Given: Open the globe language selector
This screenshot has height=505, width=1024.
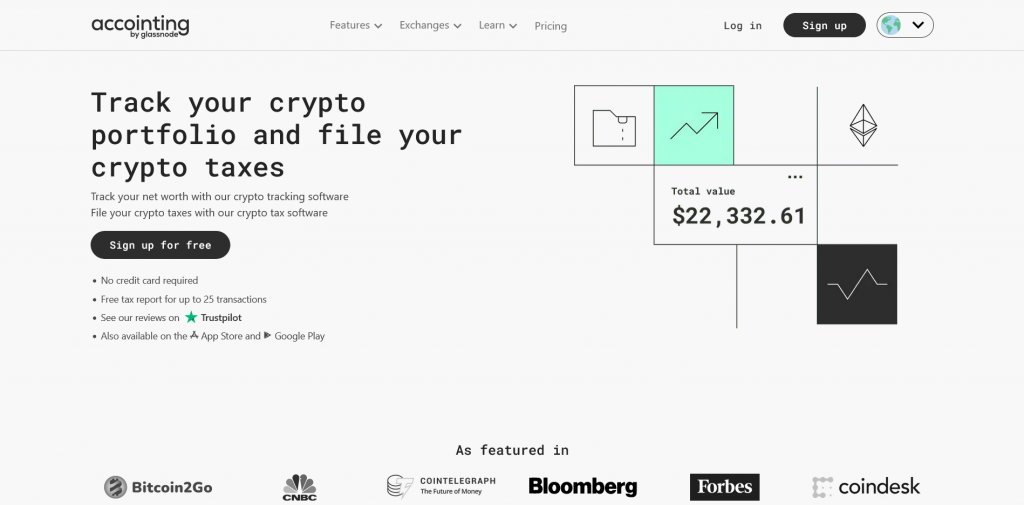Looking at the screenshot, I should 904,25.
